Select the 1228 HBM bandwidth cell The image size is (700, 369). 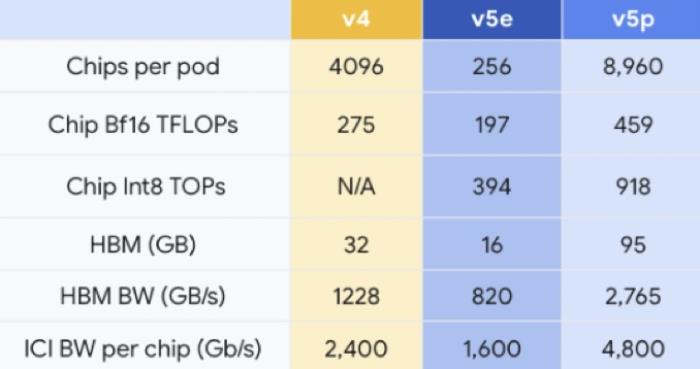click(x=356, y=296)
